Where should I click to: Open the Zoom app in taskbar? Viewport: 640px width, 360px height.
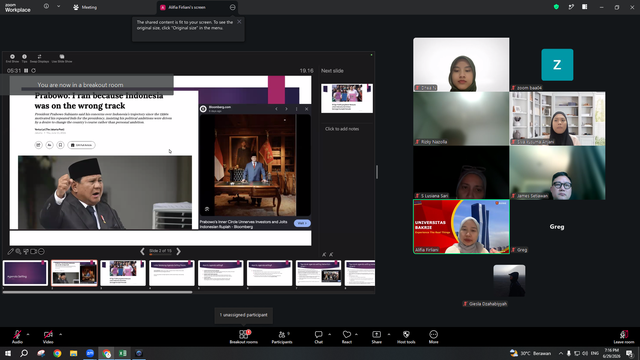(x=90, y=353)
